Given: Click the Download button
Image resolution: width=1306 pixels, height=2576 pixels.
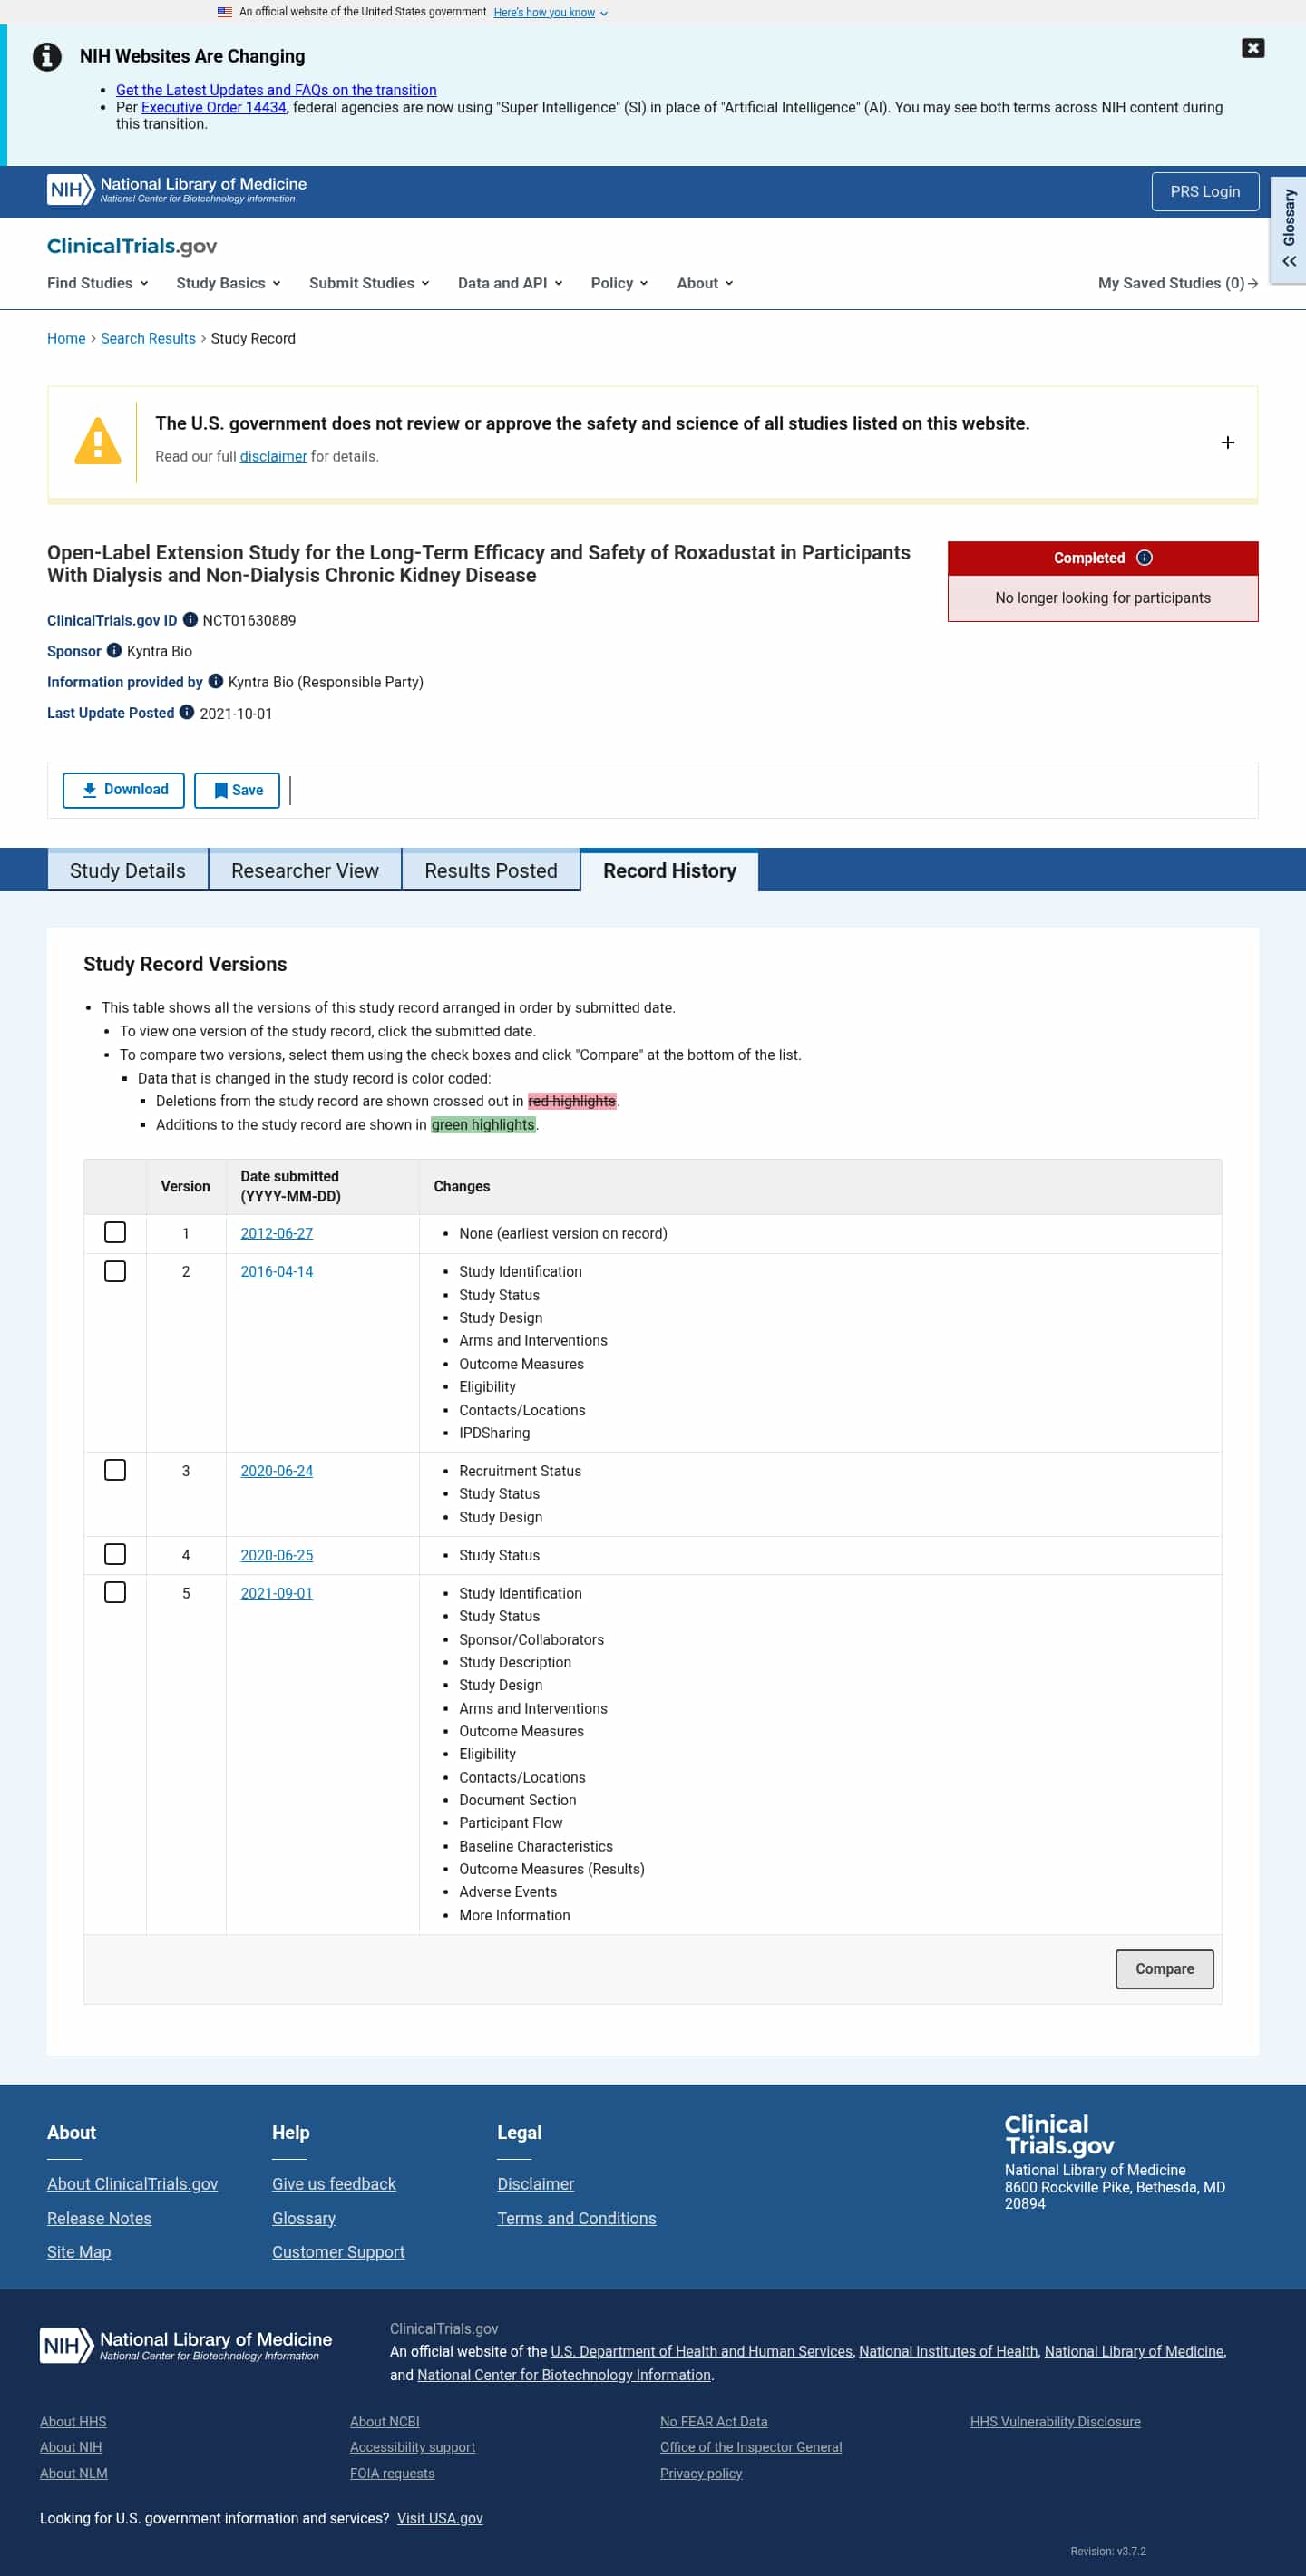Looking at the screenshot, I should 124,789.
